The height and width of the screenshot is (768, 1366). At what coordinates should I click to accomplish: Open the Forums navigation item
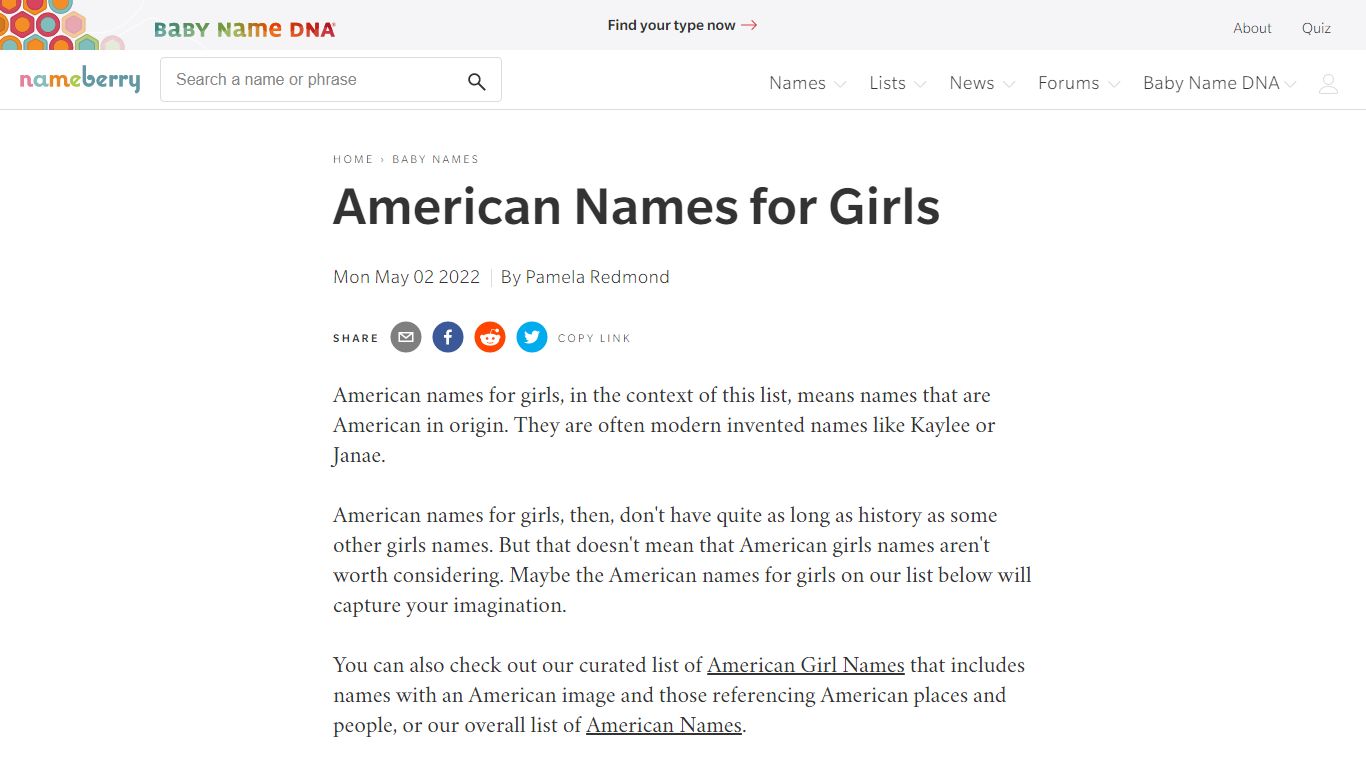1068,83
